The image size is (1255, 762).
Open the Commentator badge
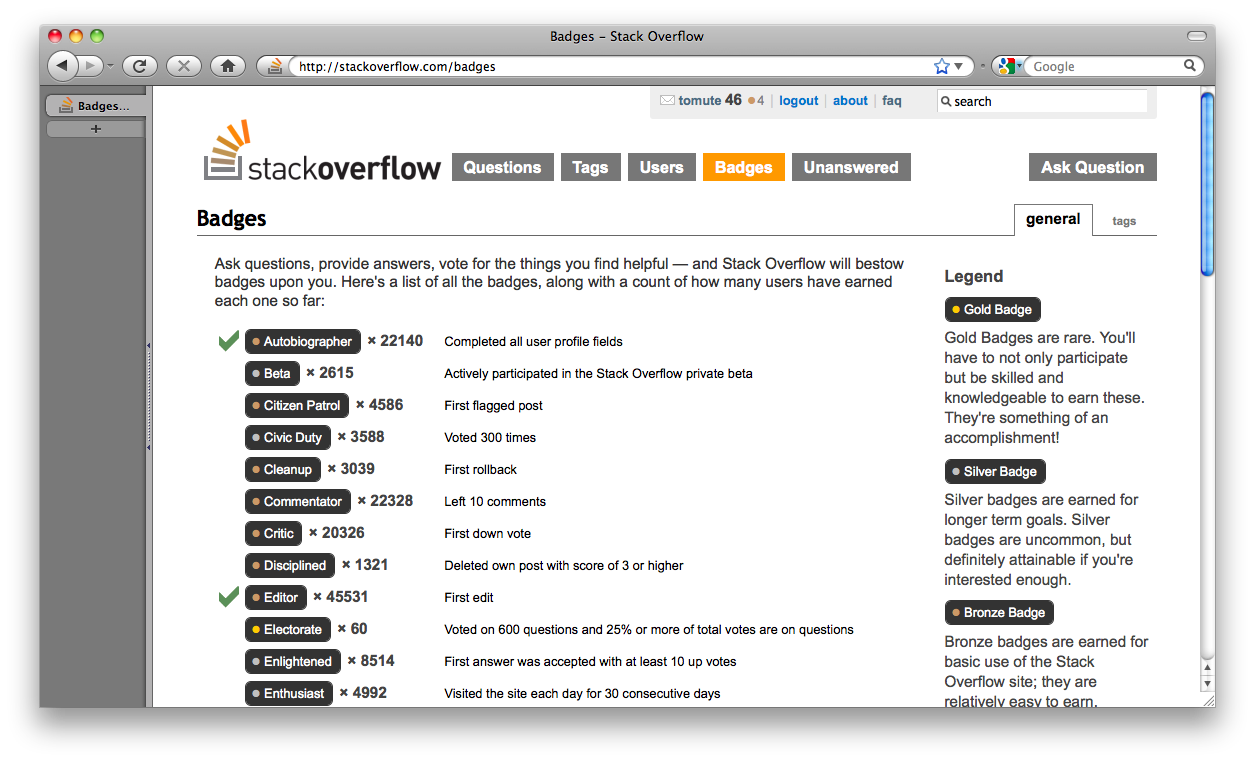click(297, 501)
